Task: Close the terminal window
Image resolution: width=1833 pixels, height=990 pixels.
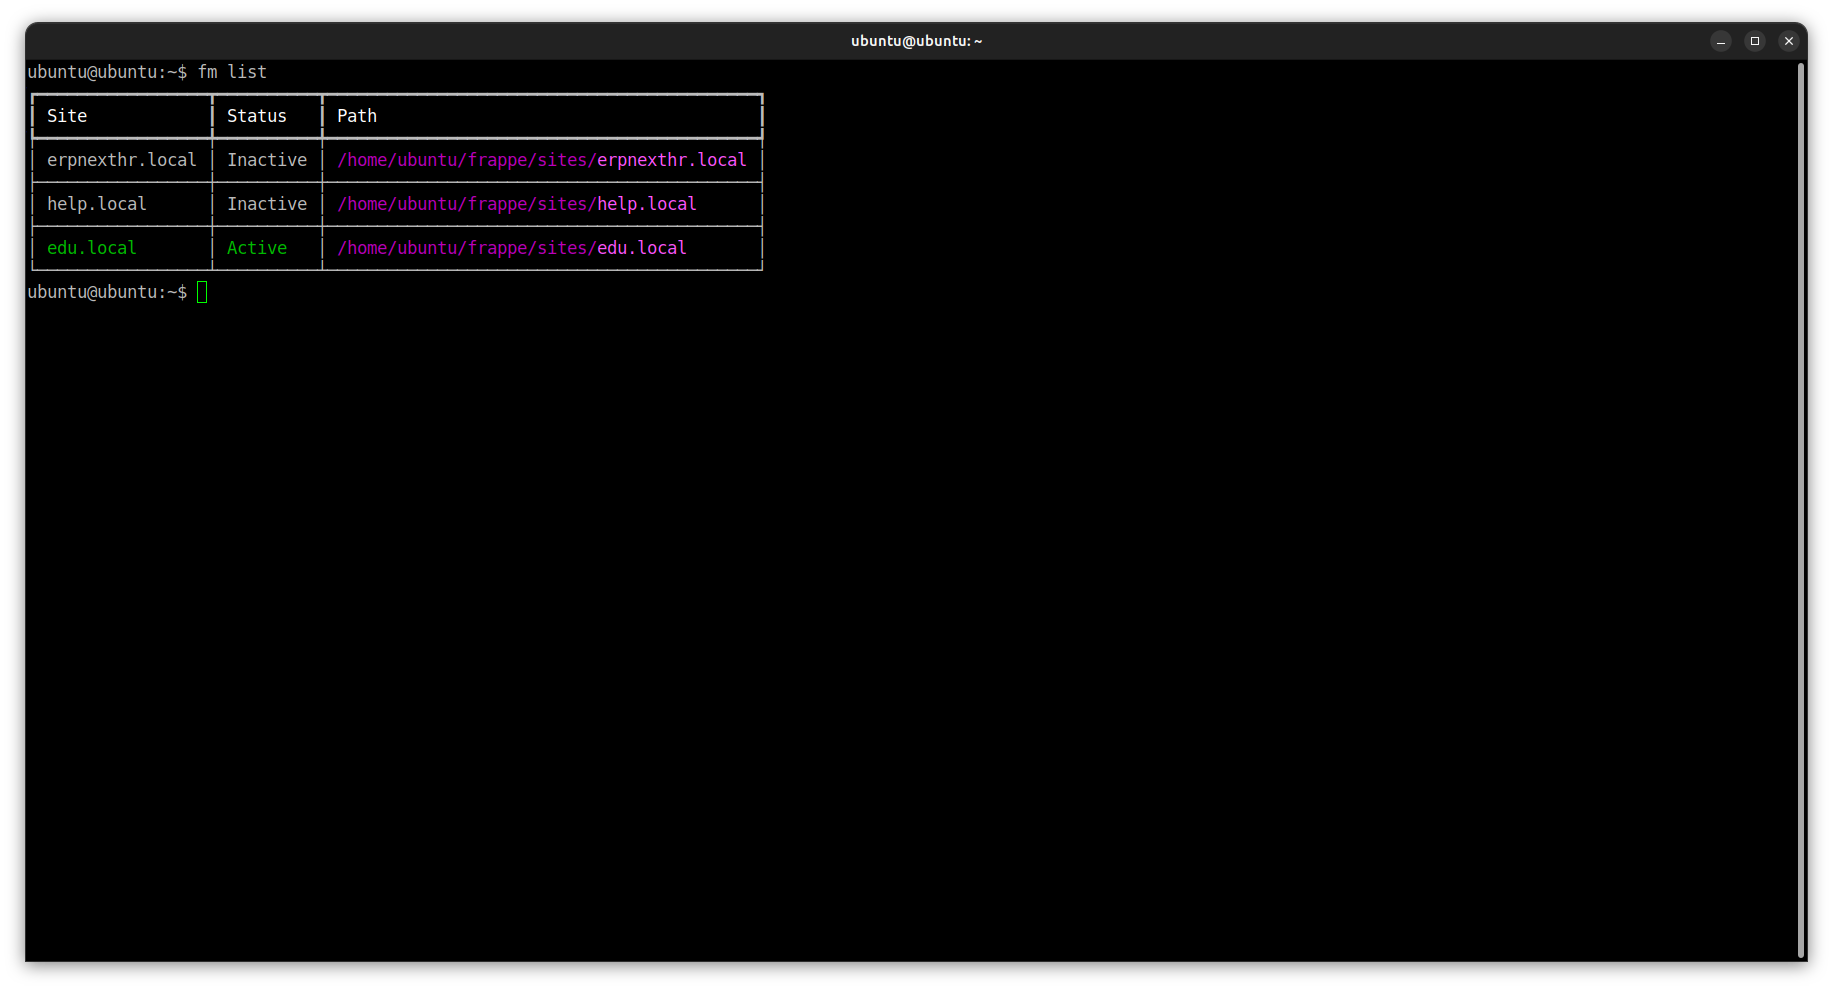Action: [x=1788, y=41]
